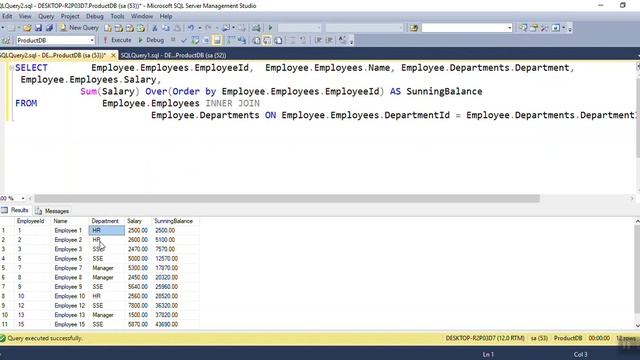Click the New Query button

coord(80,28)
